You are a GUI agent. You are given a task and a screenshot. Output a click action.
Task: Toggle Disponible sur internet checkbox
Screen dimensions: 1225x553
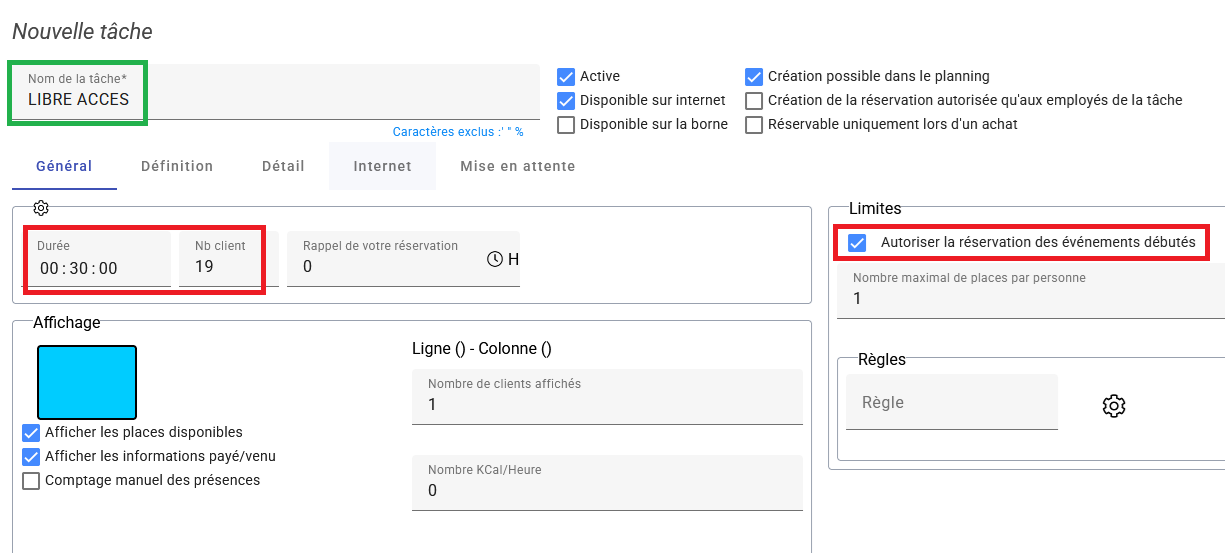[x=566, y=100]
